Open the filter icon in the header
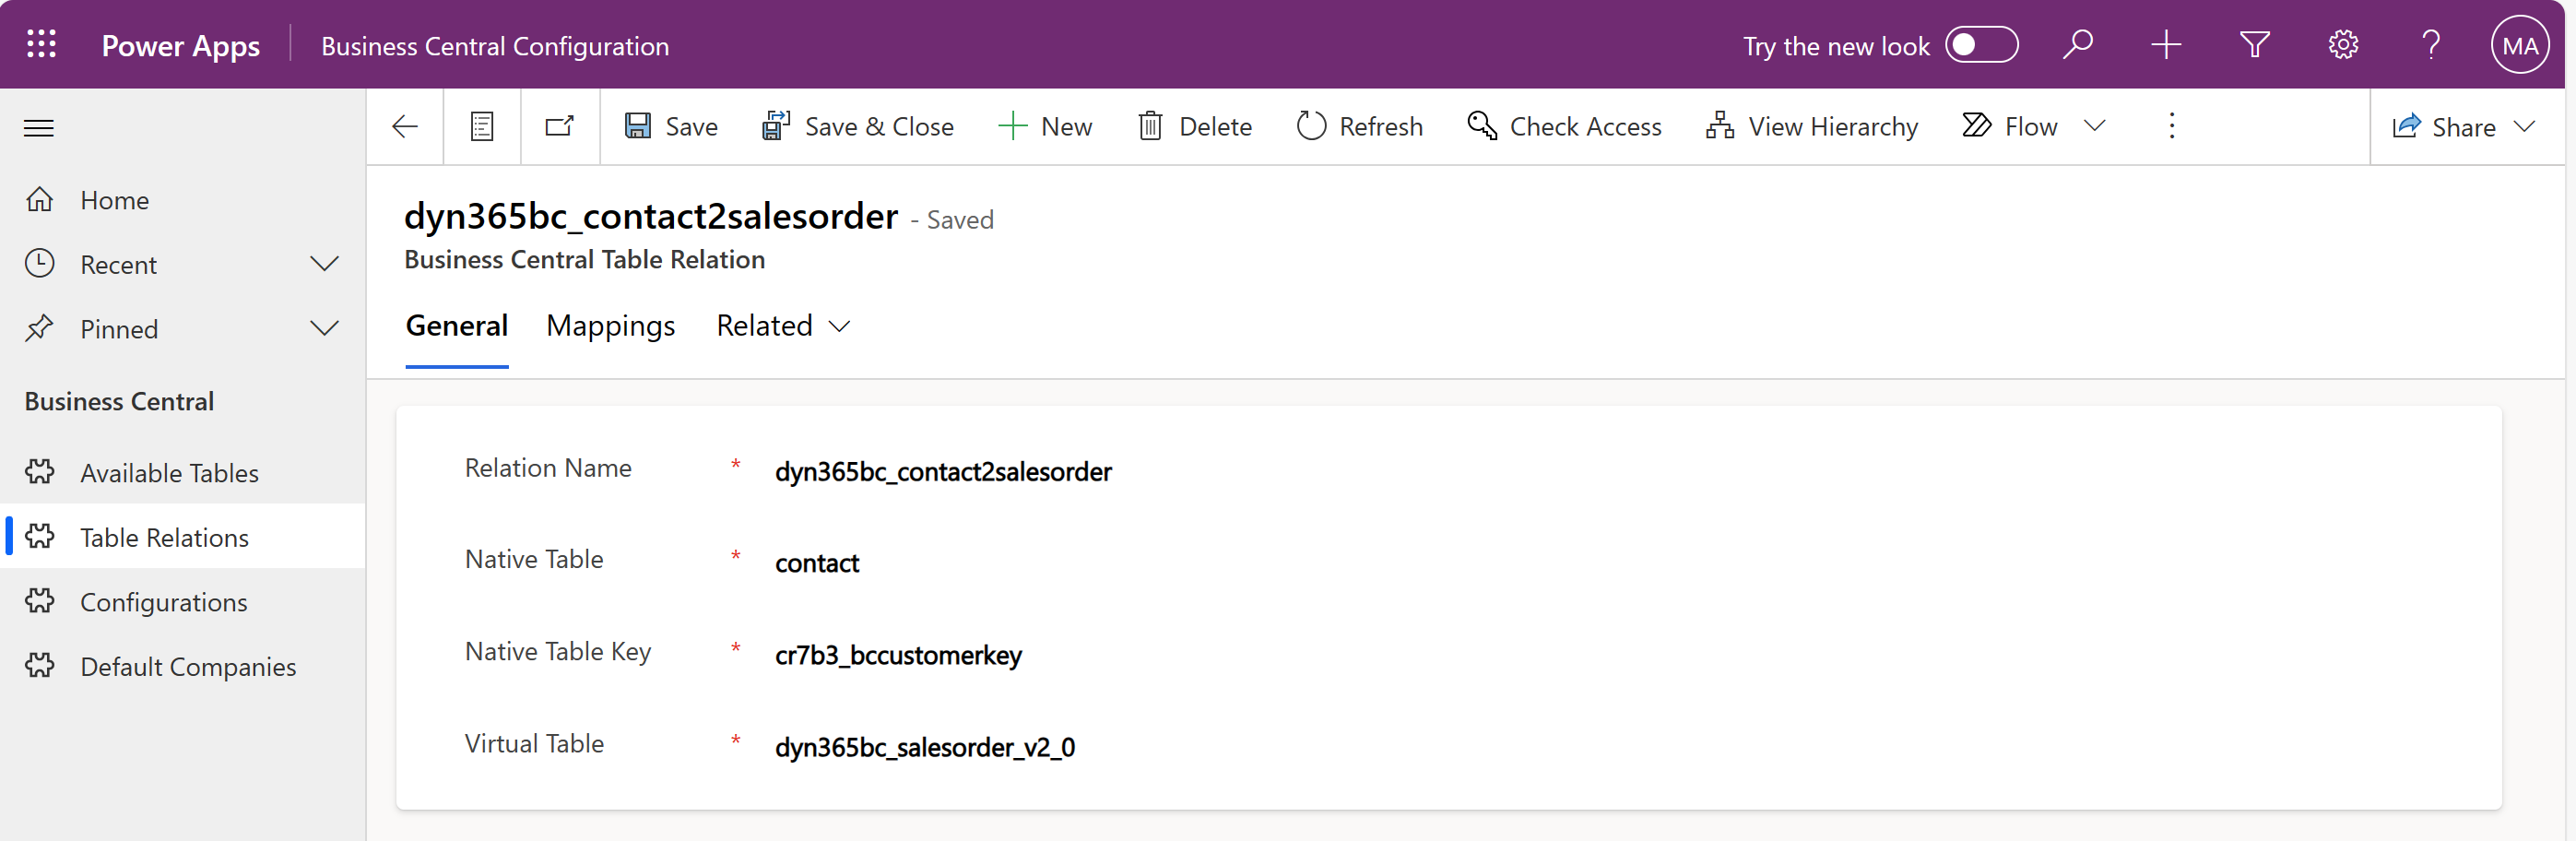2576x841 pixels. pyautogui.click(x=2254, y=44)
